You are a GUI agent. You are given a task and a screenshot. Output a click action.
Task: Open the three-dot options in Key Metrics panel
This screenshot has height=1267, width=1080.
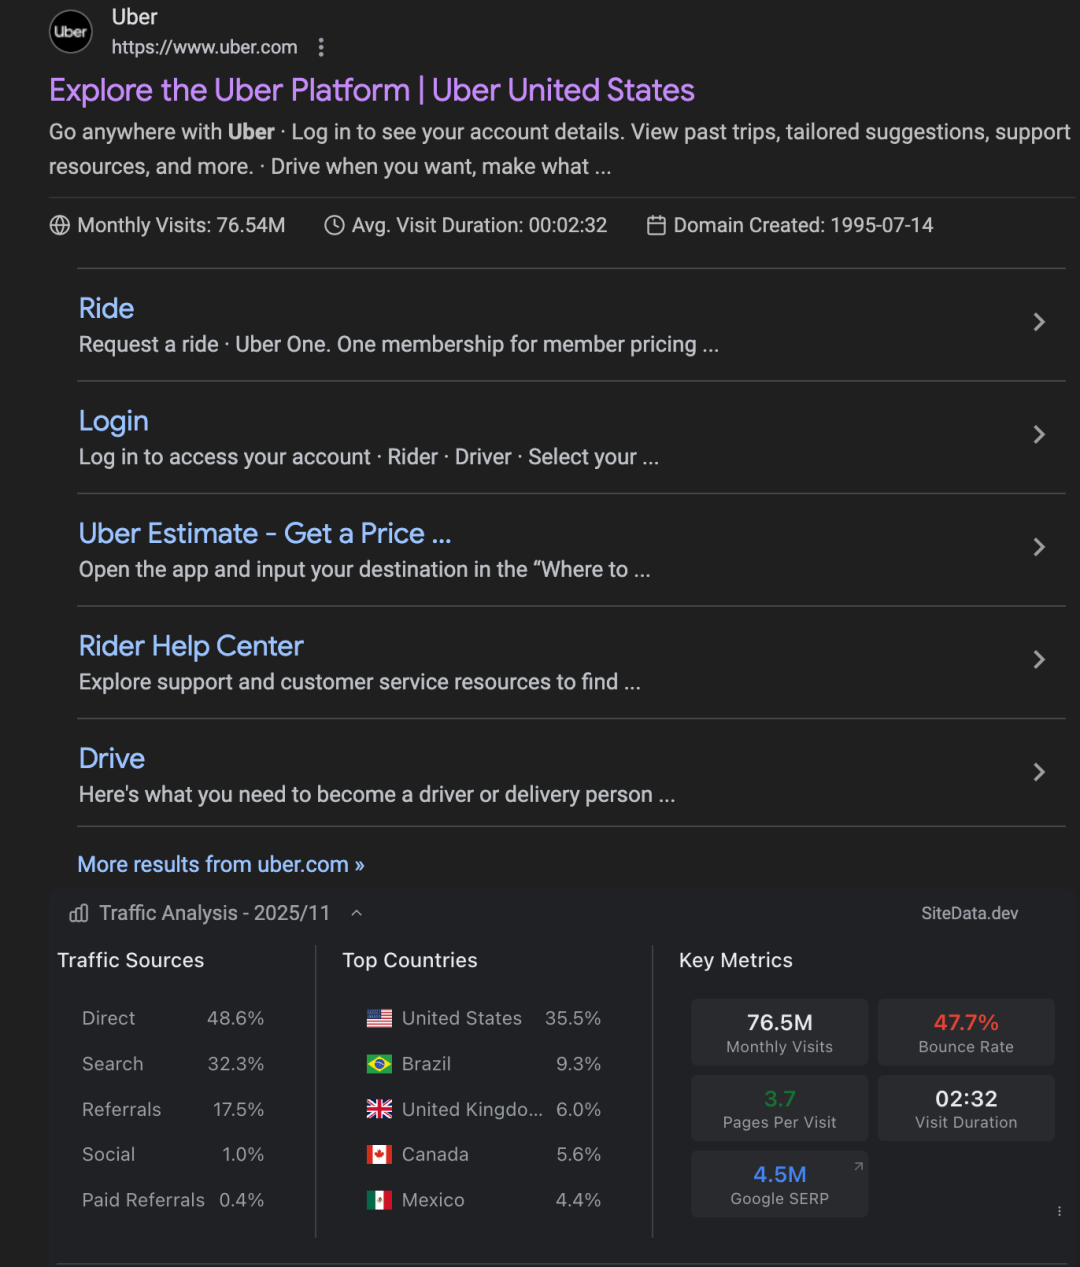1059,1211
